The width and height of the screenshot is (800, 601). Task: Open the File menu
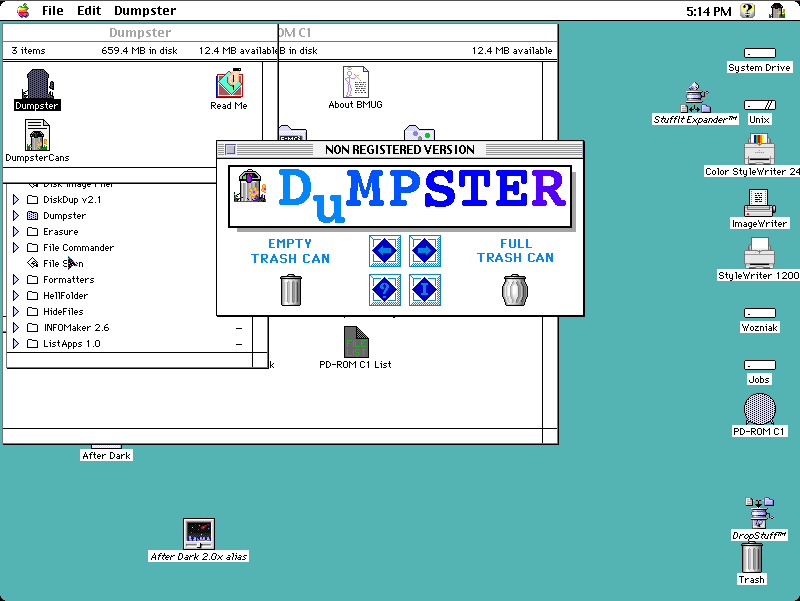[x=53, y=10]
